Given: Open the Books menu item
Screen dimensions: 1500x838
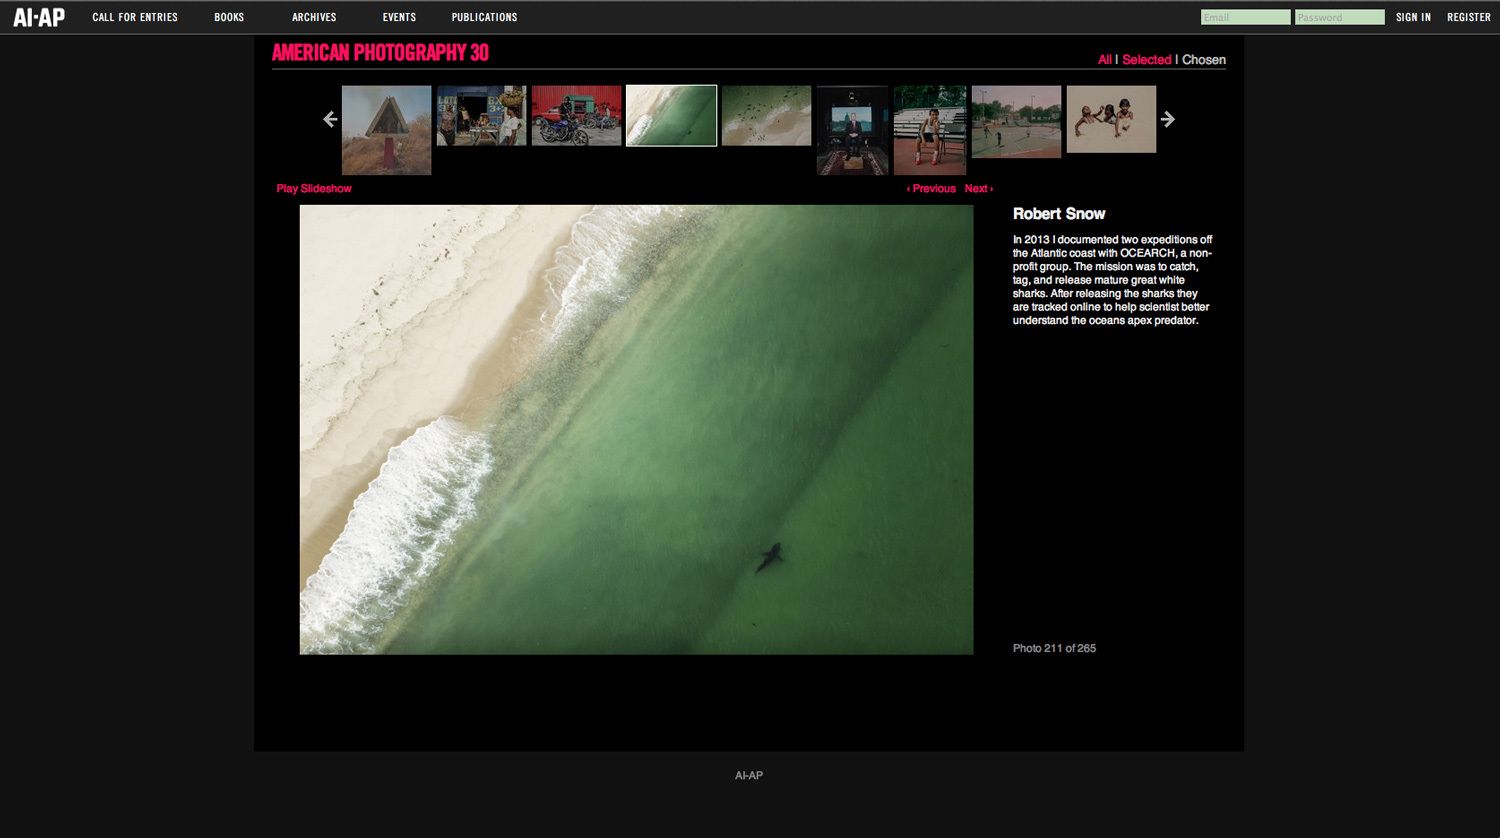Looking at the screenshot, I should (x=229, y=17).
